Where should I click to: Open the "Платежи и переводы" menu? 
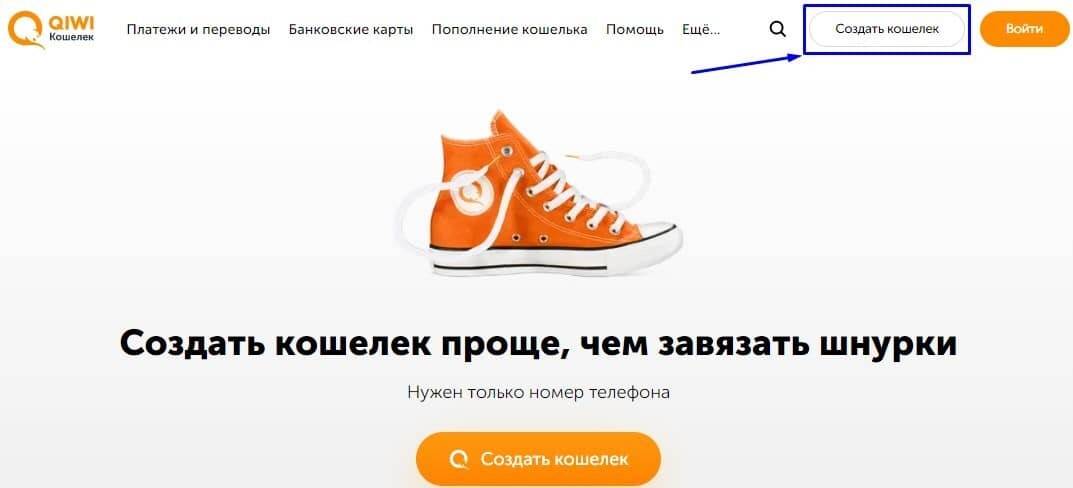[198, 29]
